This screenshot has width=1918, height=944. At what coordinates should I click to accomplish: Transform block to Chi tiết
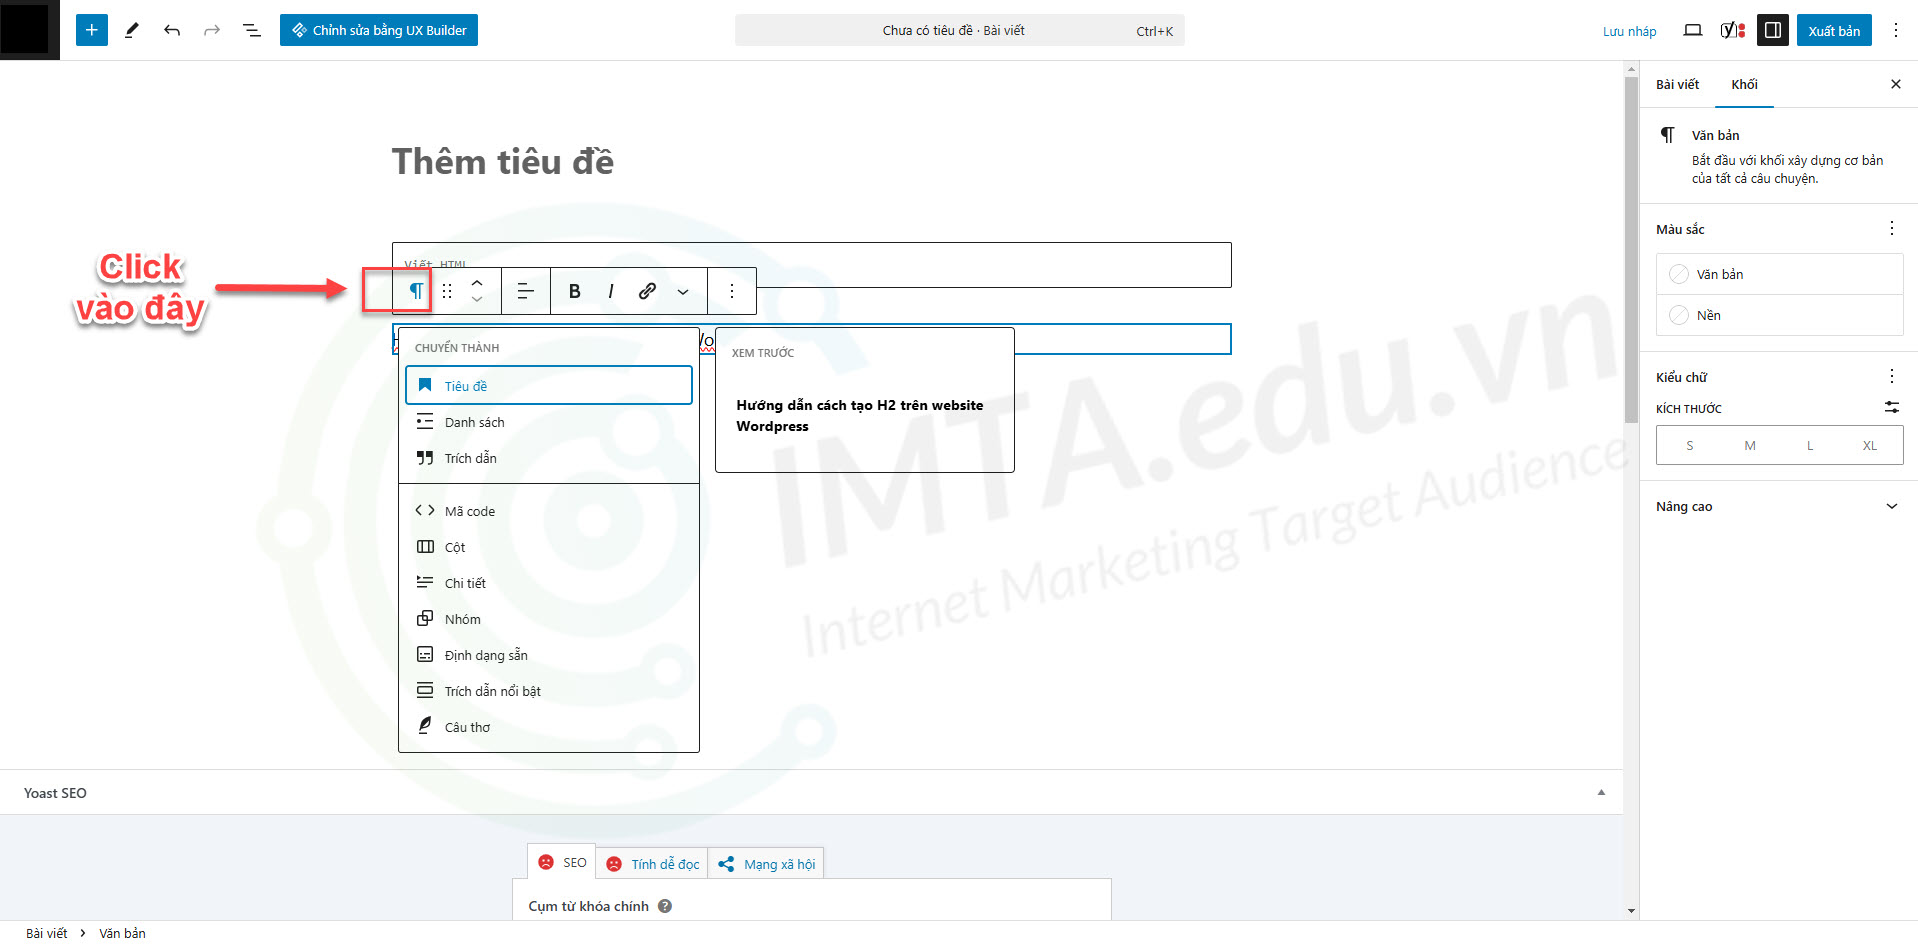click(x=549, y=583)
